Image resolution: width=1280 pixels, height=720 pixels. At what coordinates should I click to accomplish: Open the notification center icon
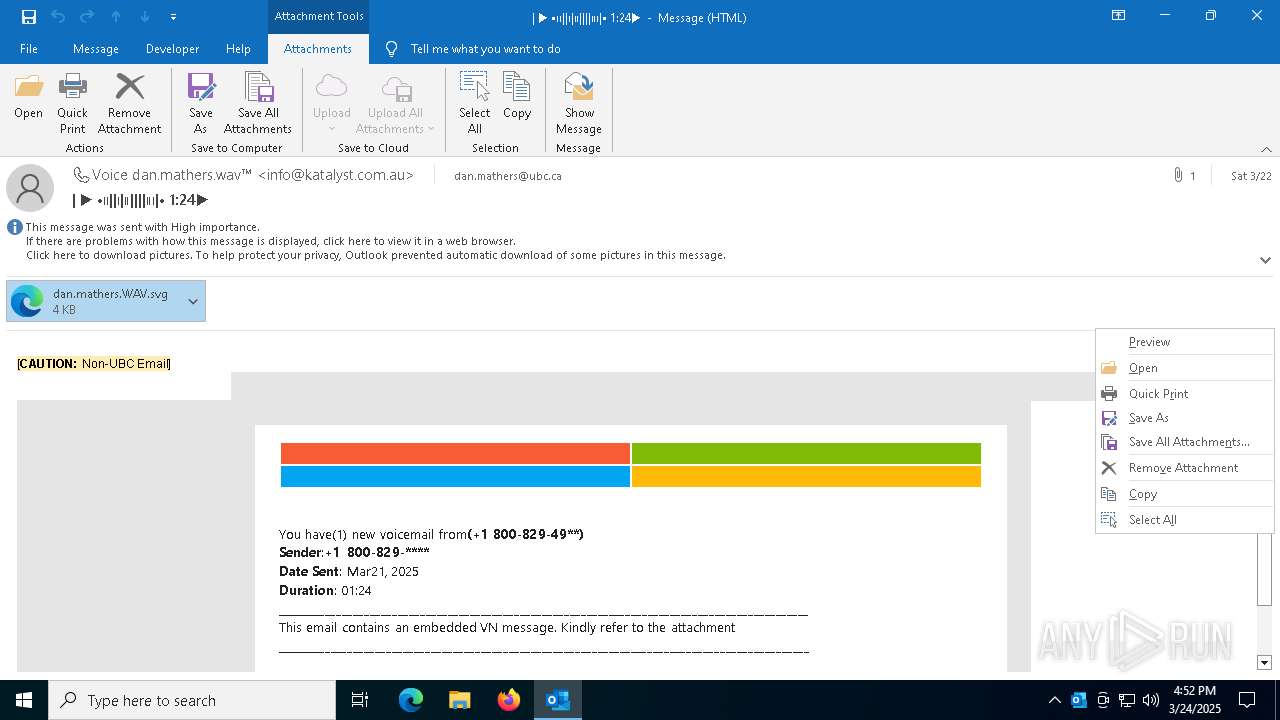1247,700
